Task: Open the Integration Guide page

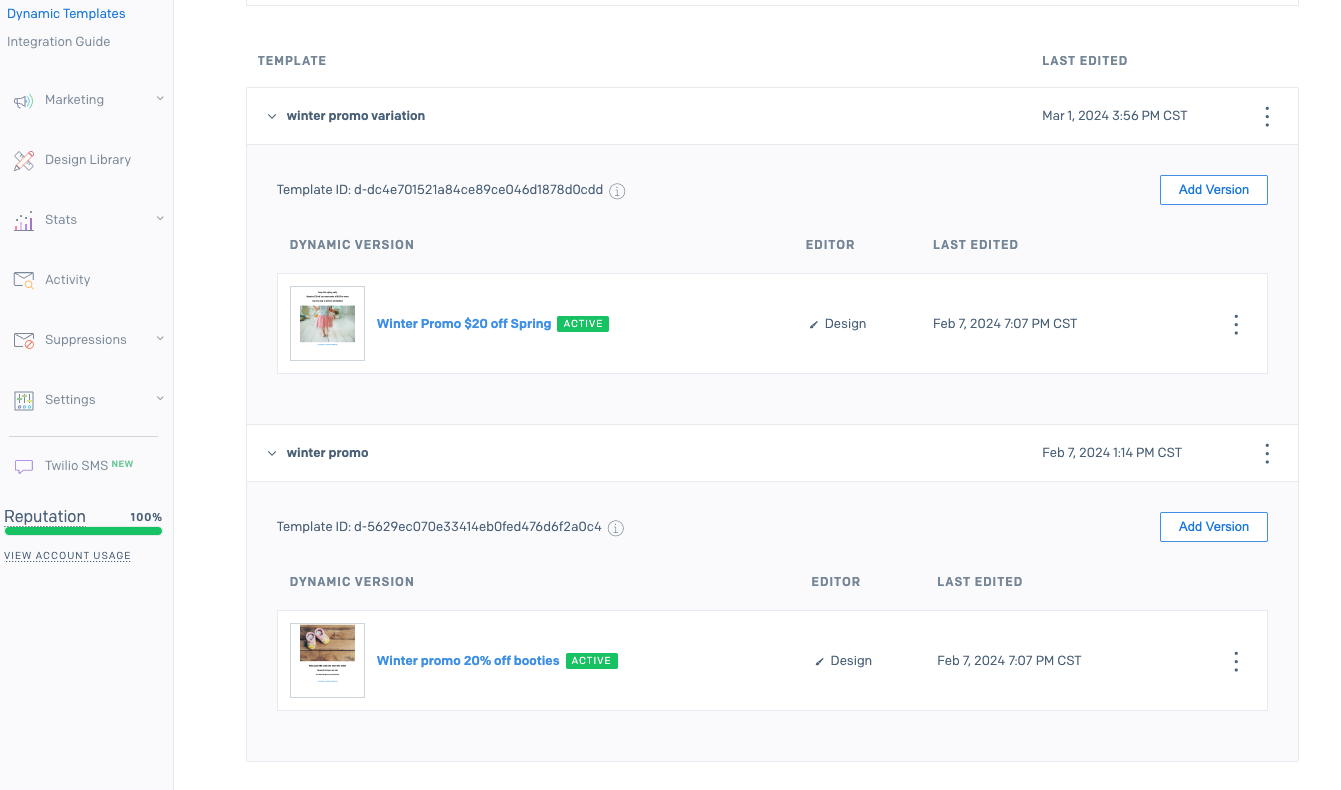Action: [58, 41]
